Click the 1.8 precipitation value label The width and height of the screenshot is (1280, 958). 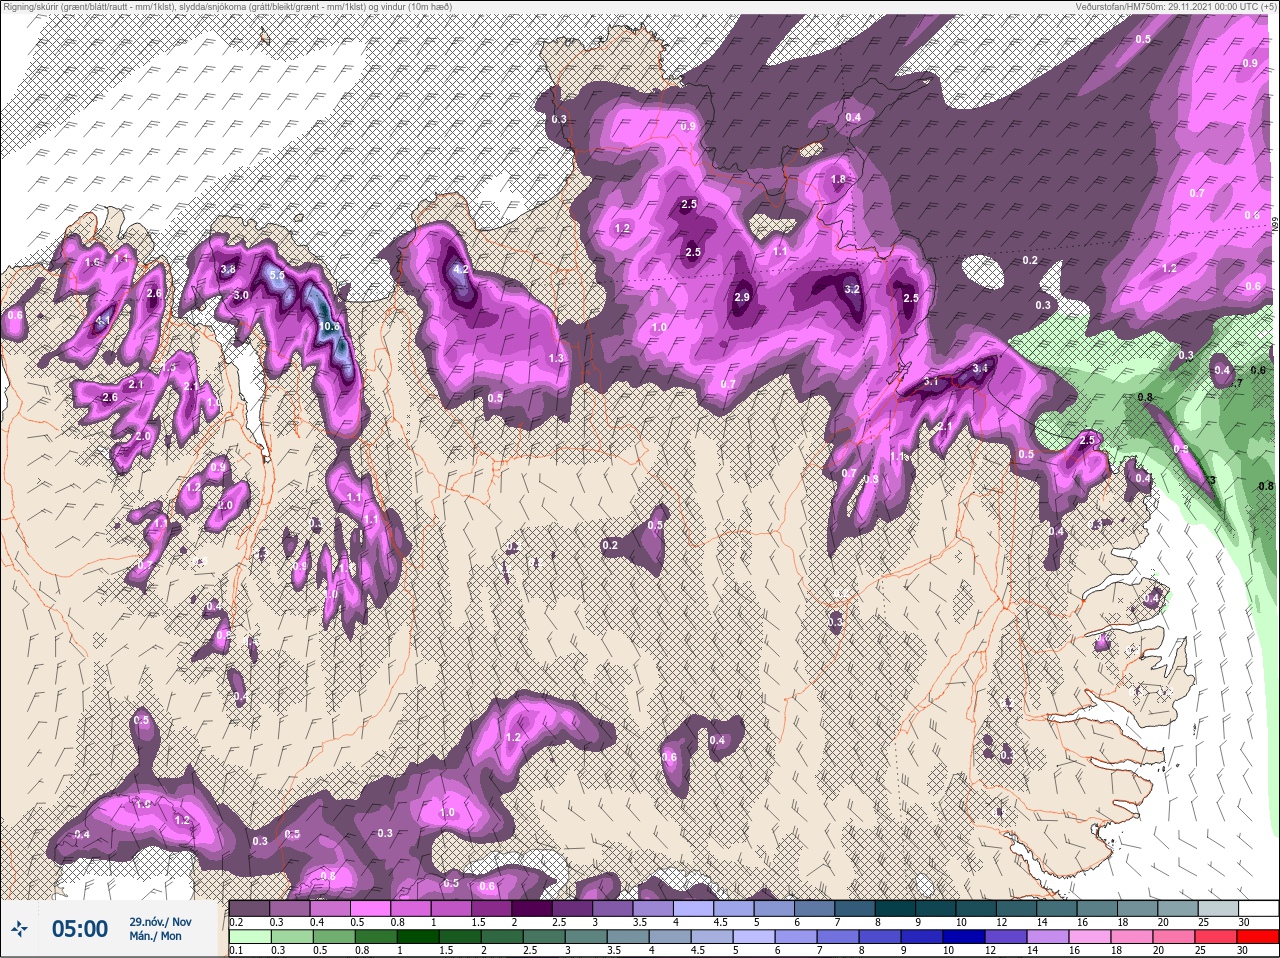point(839,180)
